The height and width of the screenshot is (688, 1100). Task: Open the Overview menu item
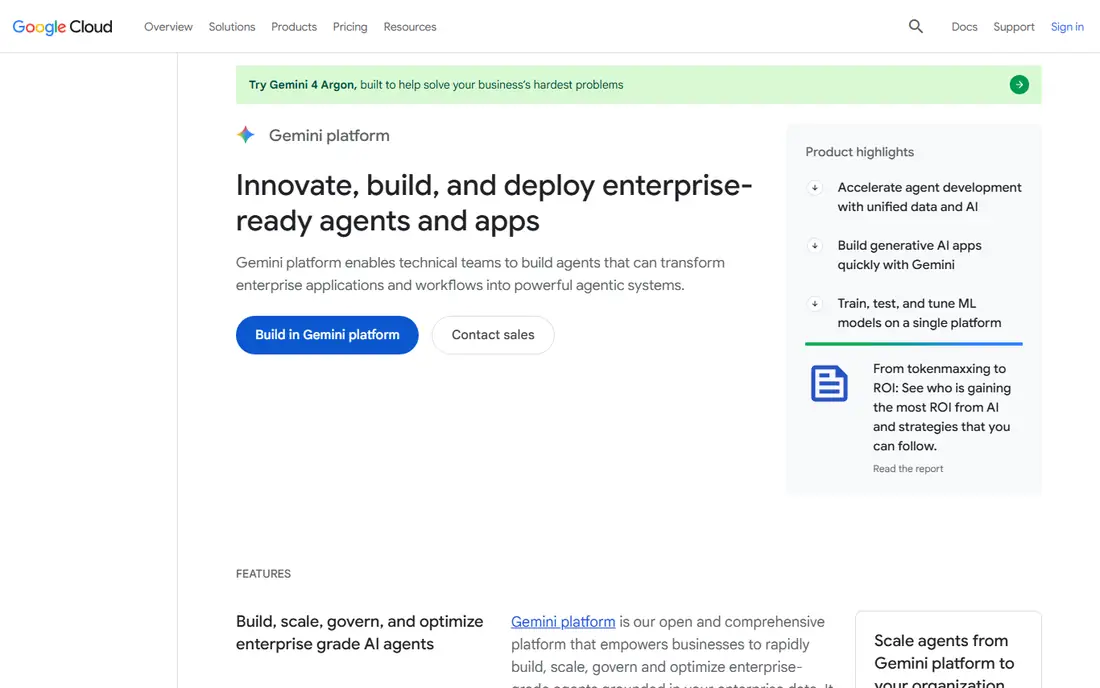[x=168, y=27]
